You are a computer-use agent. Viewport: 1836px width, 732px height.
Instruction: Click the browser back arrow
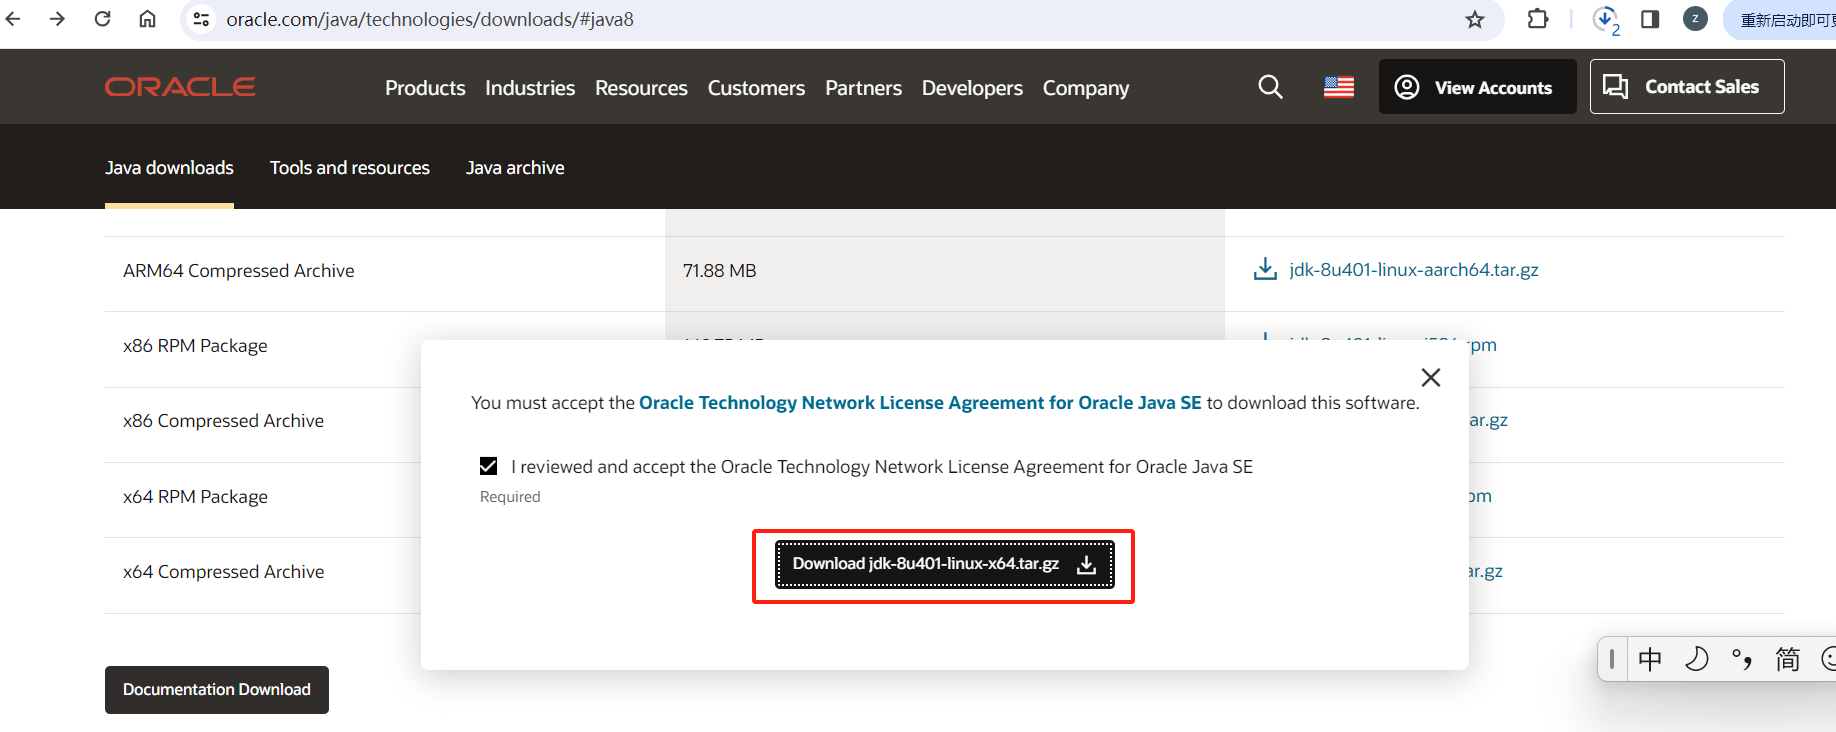point(13,19)
